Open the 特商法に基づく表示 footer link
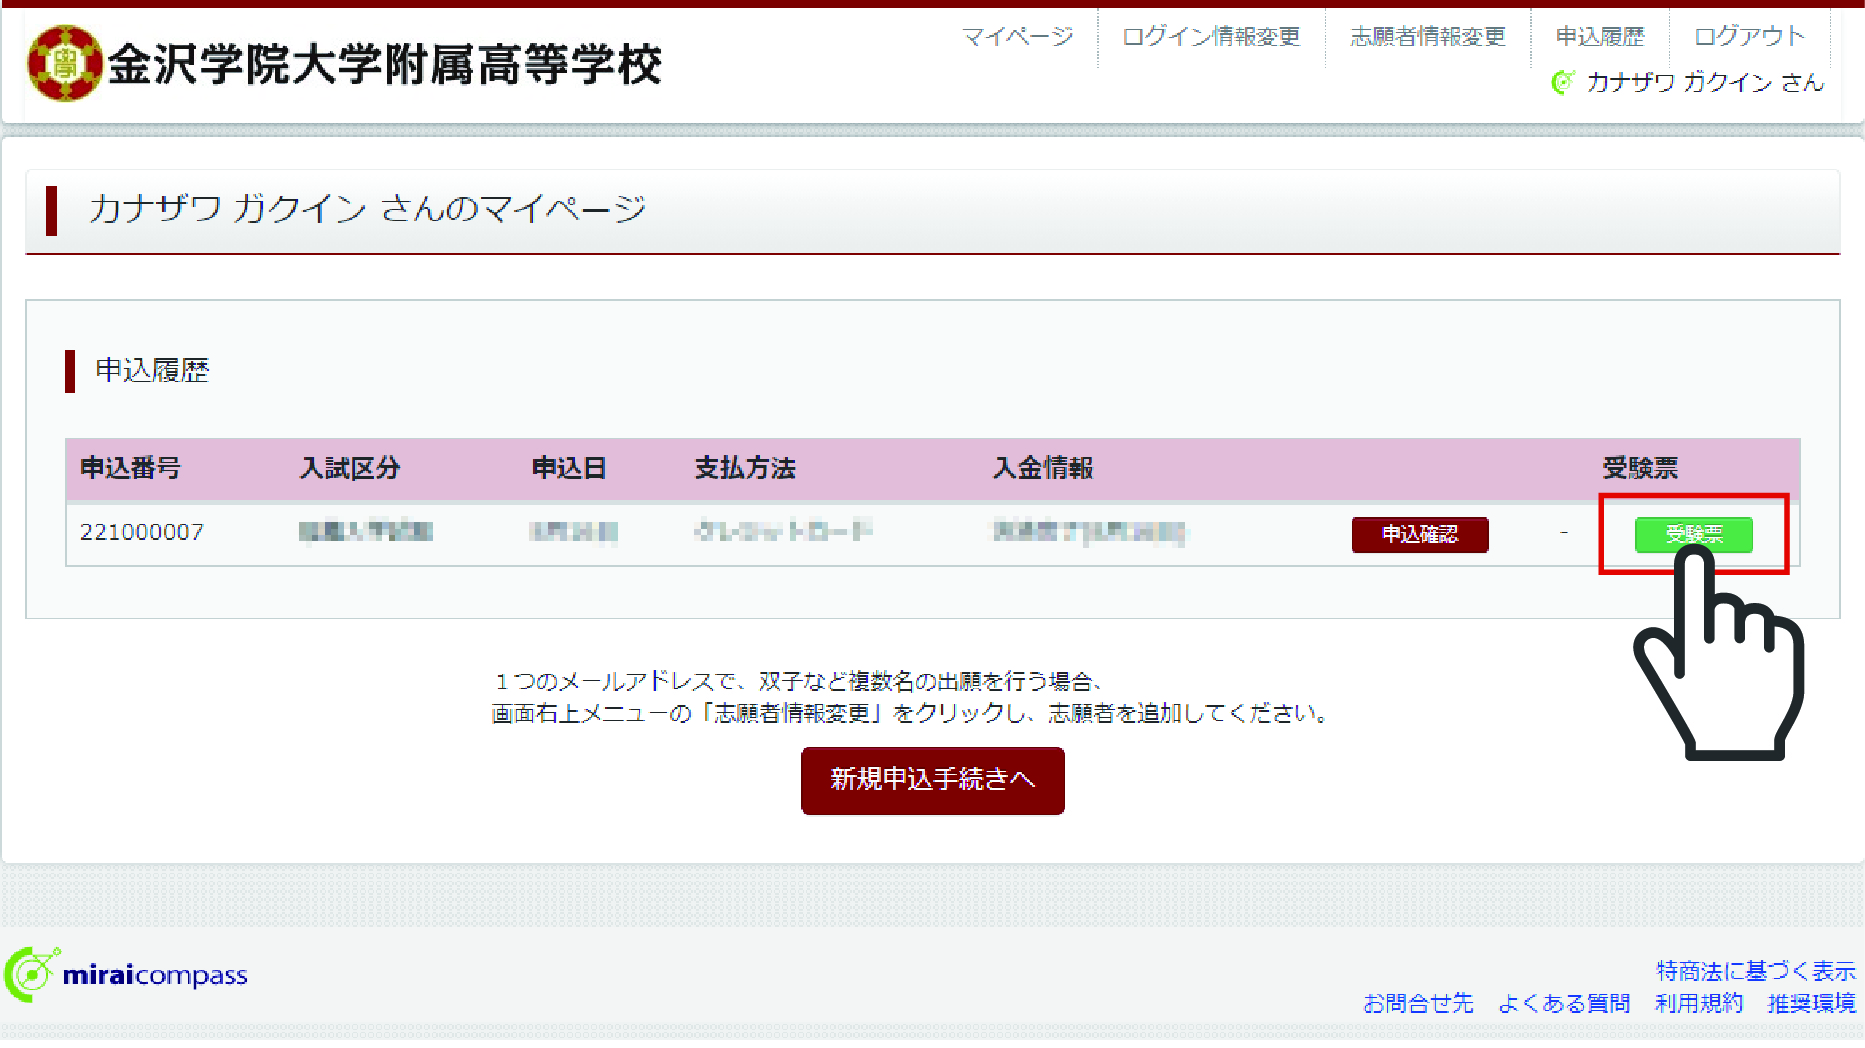 (1755, 971)
